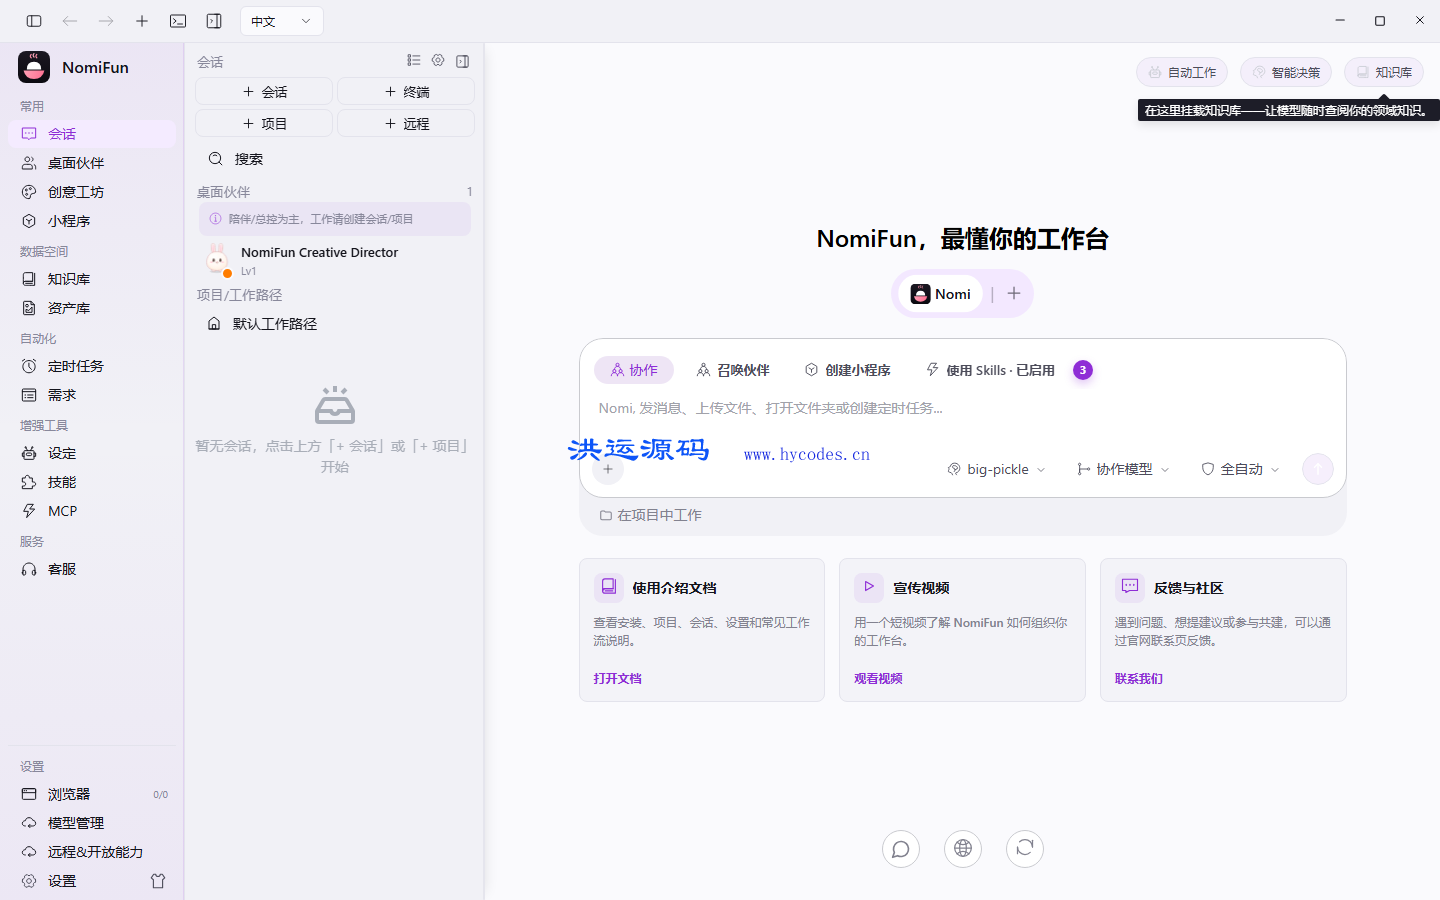
Task: Open 客服 customer service
Action: point(92,569)
